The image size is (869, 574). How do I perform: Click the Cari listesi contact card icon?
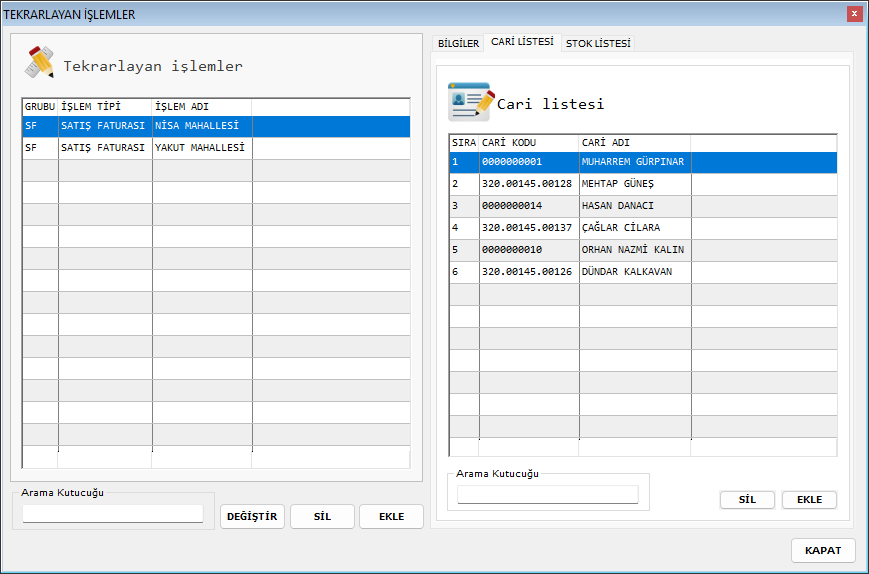pos(470,101)
